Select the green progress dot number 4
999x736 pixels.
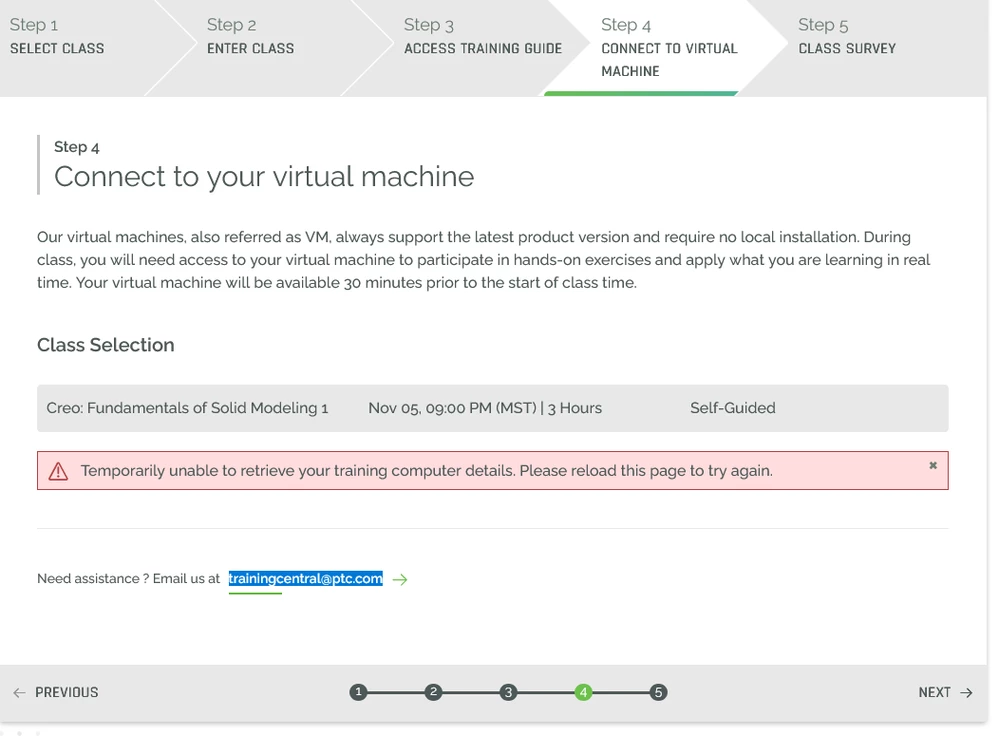(x=583, y=692)
